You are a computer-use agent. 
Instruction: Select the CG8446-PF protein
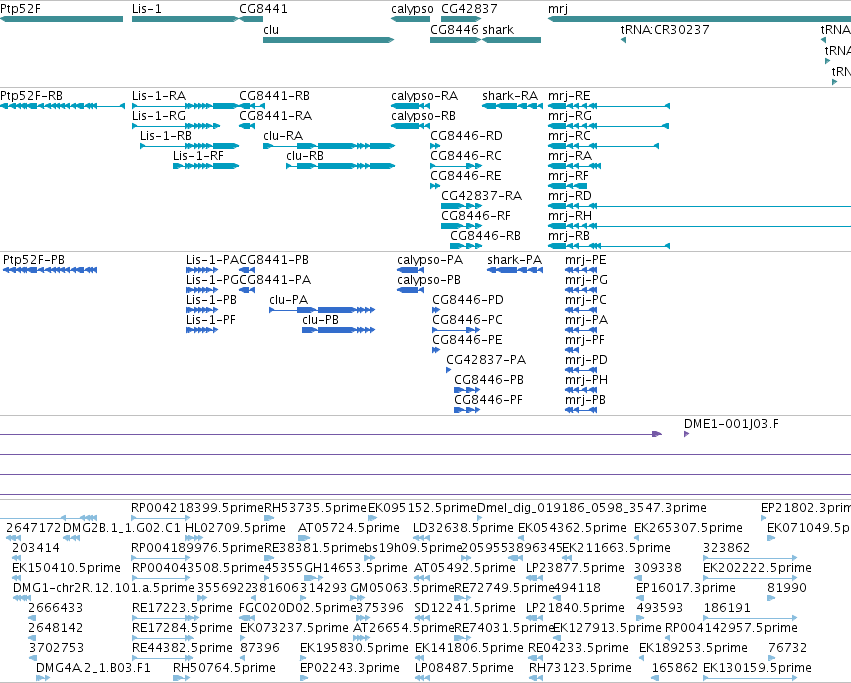coord(467,410)
